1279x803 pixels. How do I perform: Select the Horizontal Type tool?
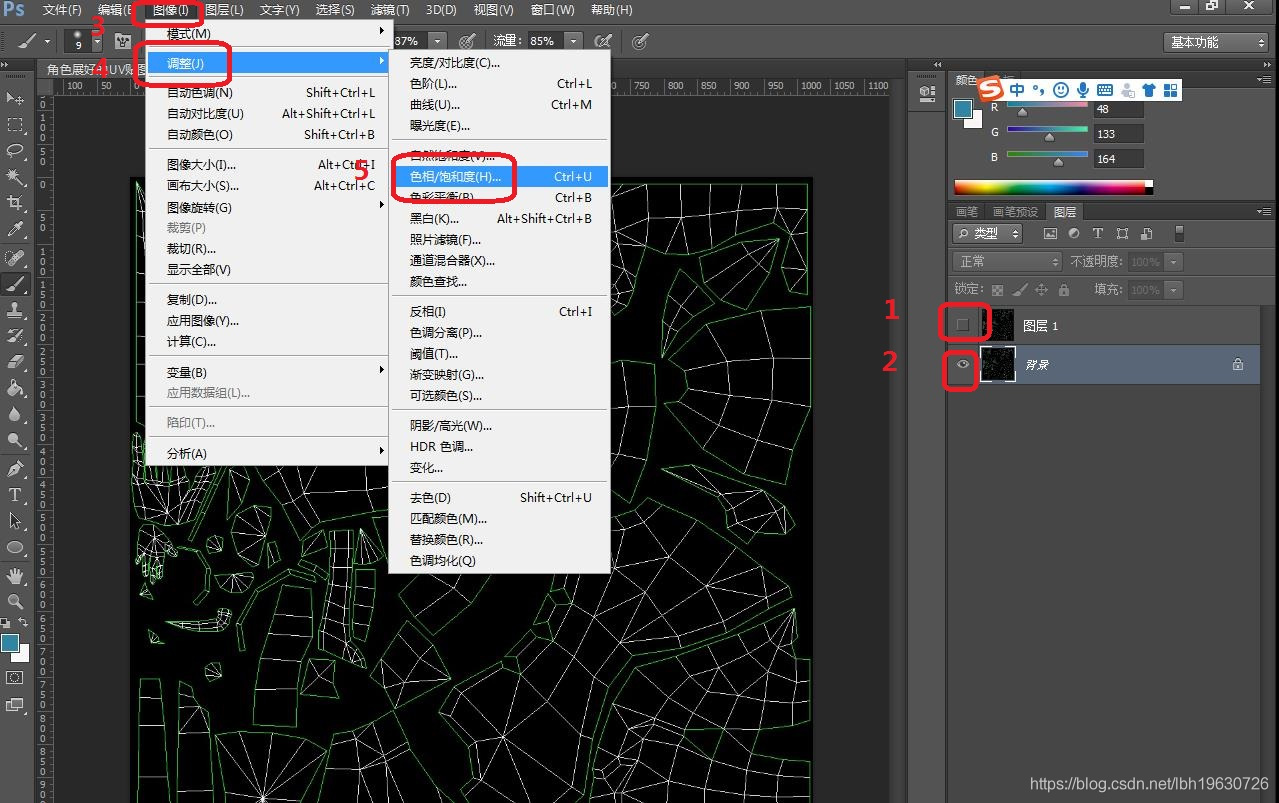coord(15,495)
